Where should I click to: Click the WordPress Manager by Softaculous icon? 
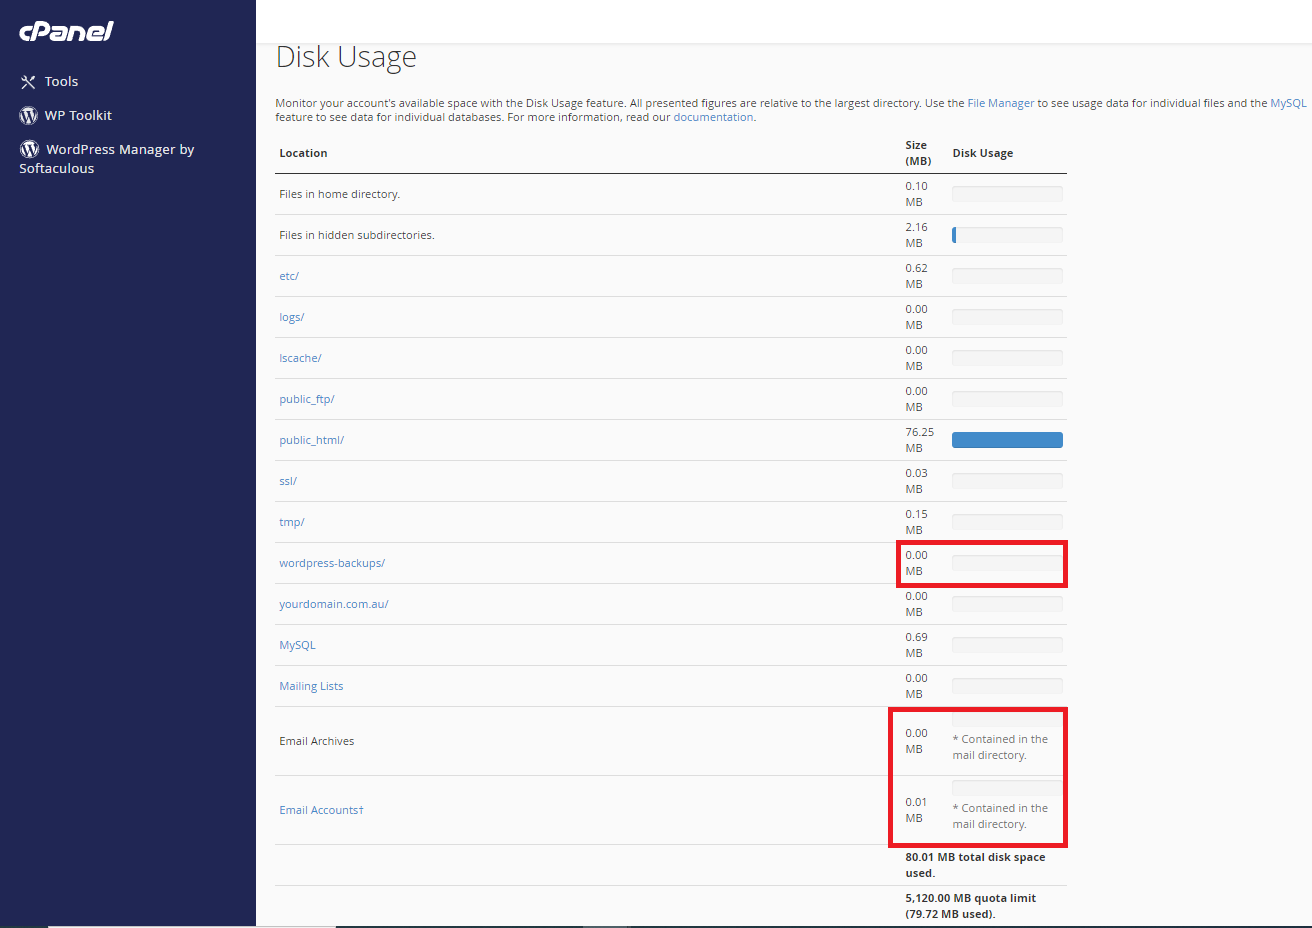tap(29, 149)
